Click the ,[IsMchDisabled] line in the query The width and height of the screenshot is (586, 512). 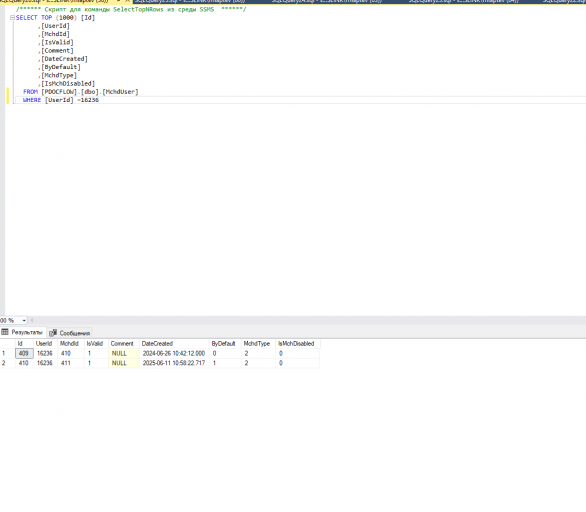click(x=67, y=83)
